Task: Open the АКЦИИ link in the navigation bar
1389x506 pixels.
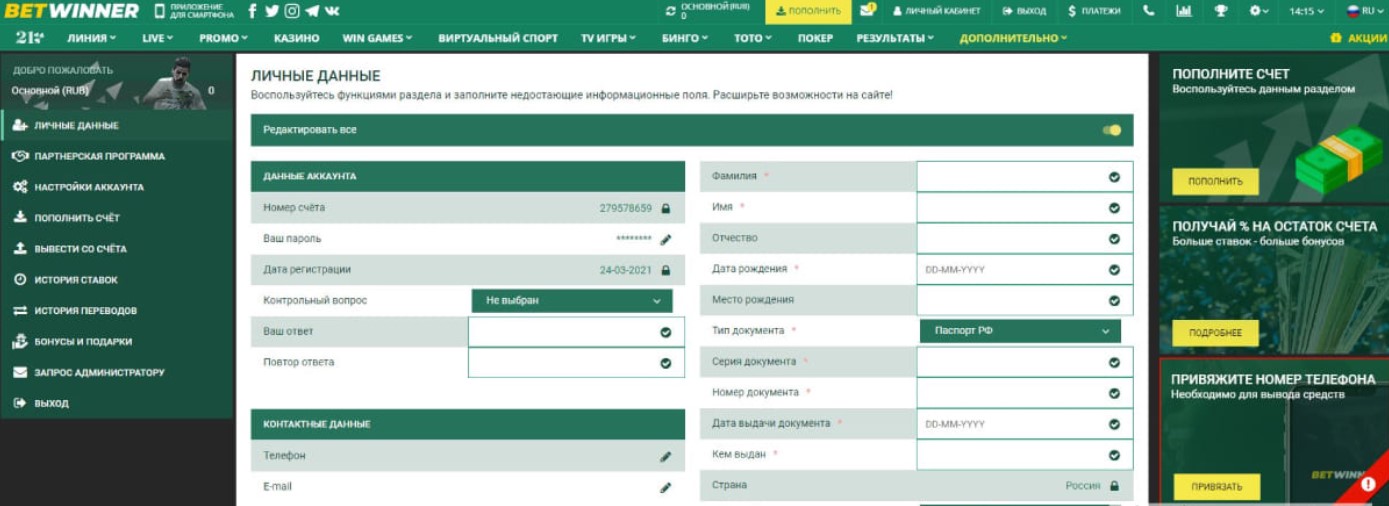Action: click(x=1359, y=38)
